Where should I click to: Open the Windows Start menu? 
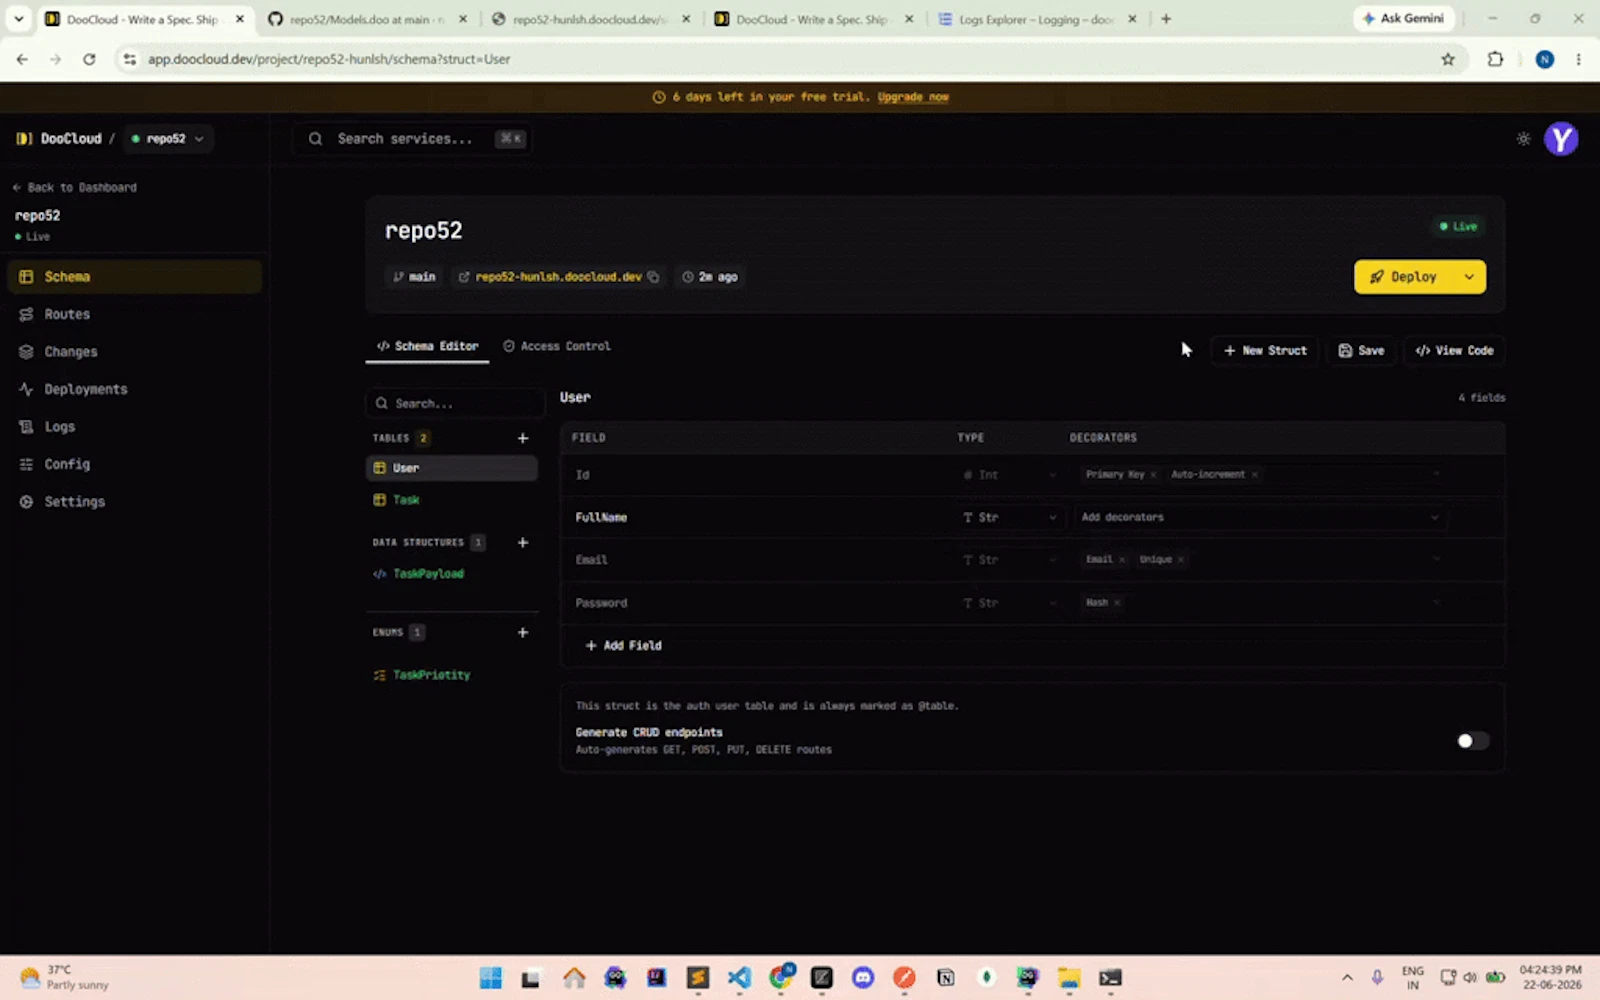490,978
